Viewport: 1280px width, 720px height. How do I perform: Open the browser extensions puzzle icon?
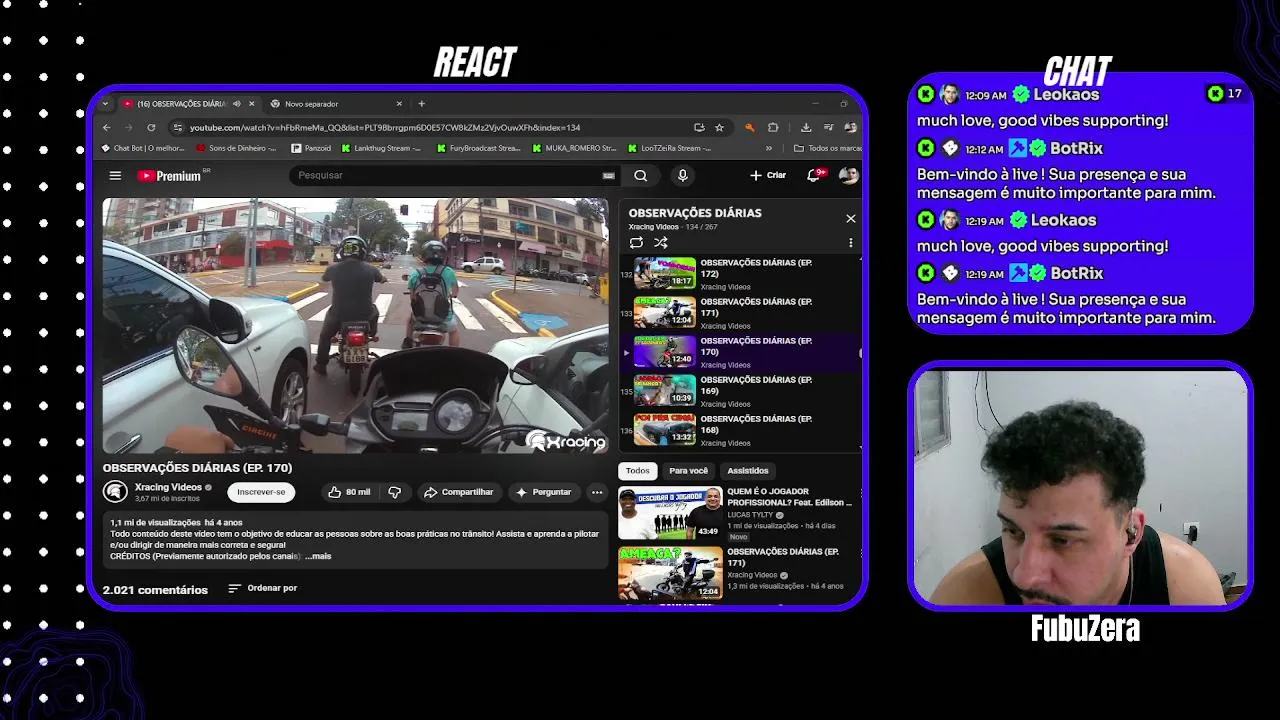point(773,127)
